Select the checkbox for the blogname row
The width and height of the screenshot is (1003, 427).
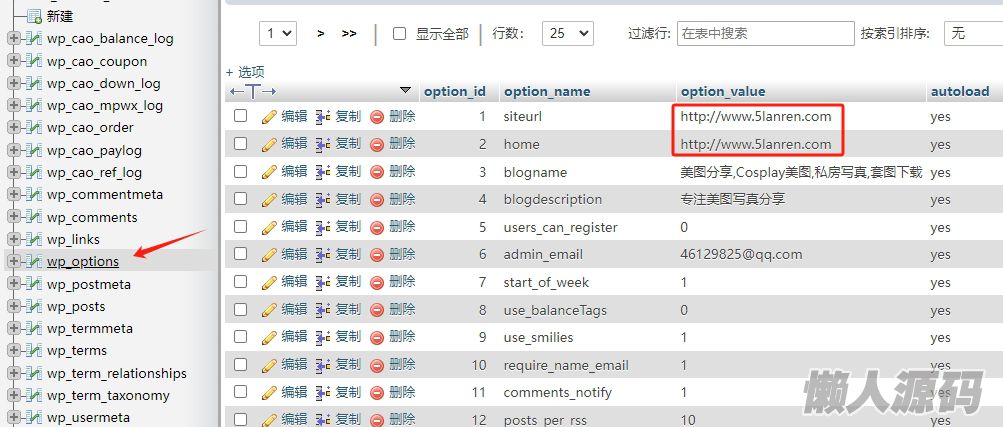[241, 171]
